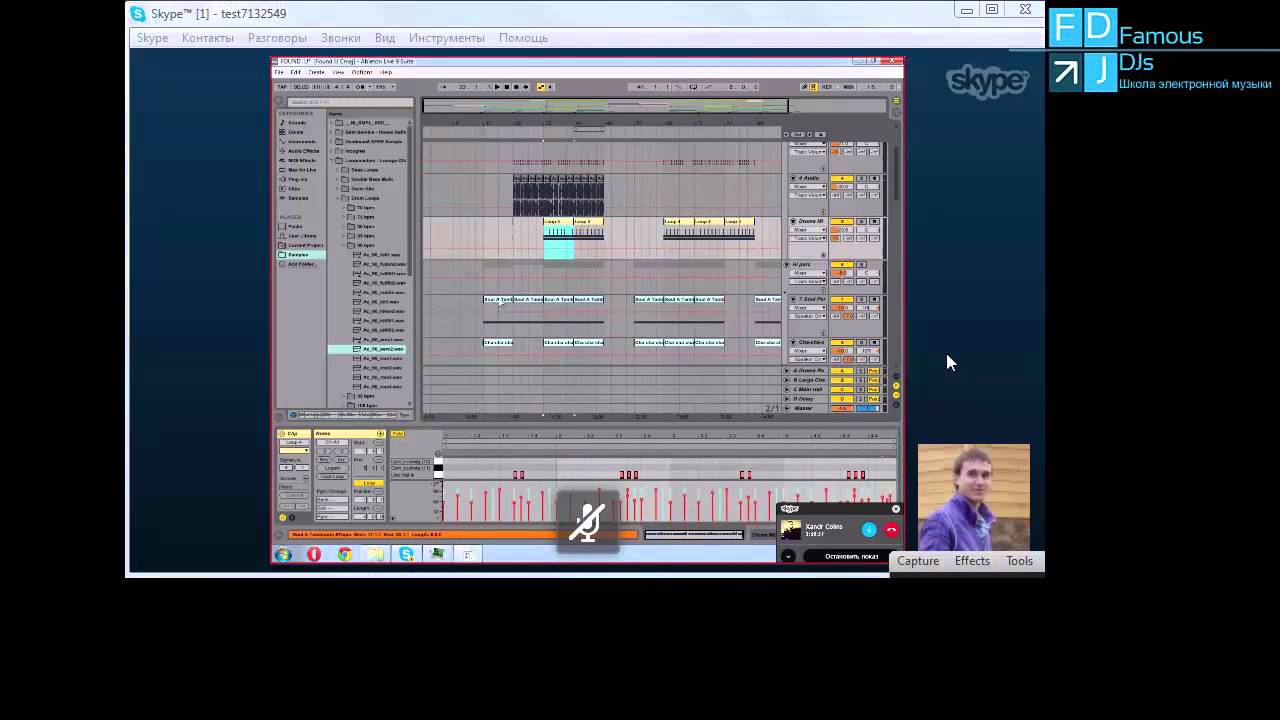This screenshot has width=1280, height=720.
Task: Click Skype icon in shared taskbar
Action: coord(406,554)
